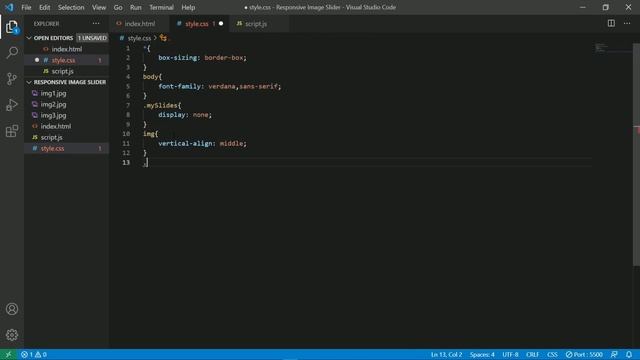Select style.css in Open Editors
The image size is (640, 360).
coord(67,60)
